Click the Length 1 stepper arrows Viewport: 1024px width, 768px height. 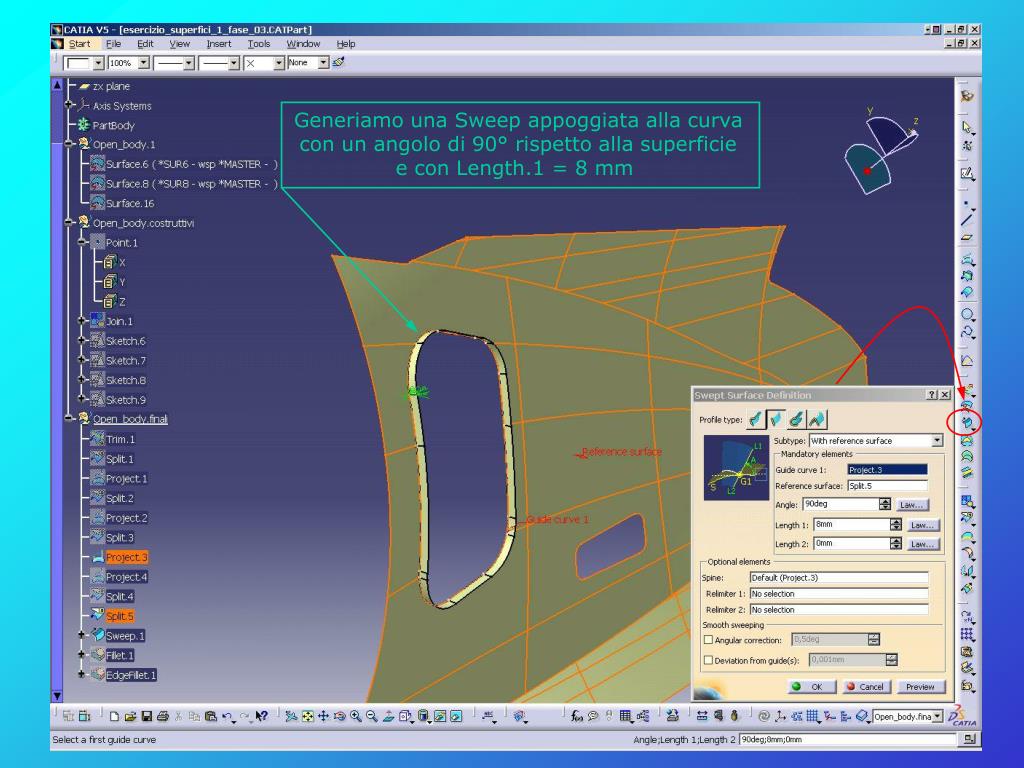tap(896, 524)
